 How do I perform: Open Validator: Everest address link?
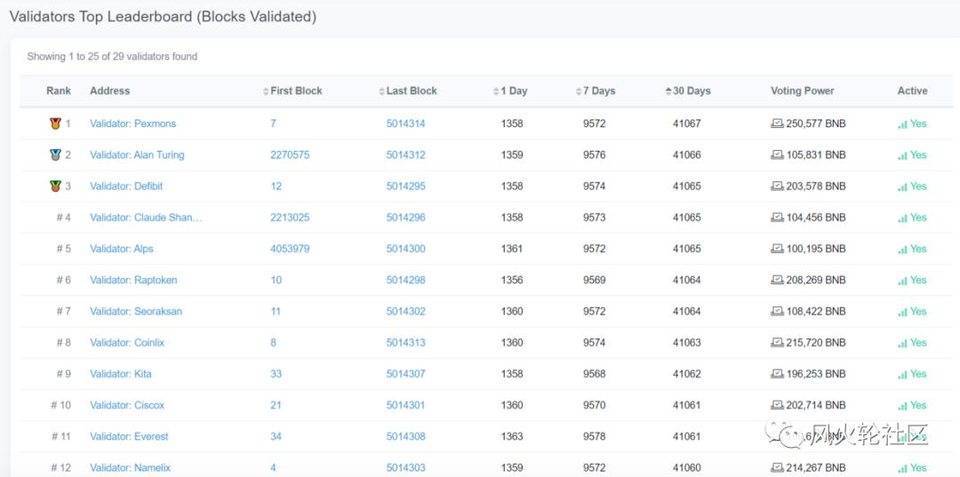pos(129,437)
